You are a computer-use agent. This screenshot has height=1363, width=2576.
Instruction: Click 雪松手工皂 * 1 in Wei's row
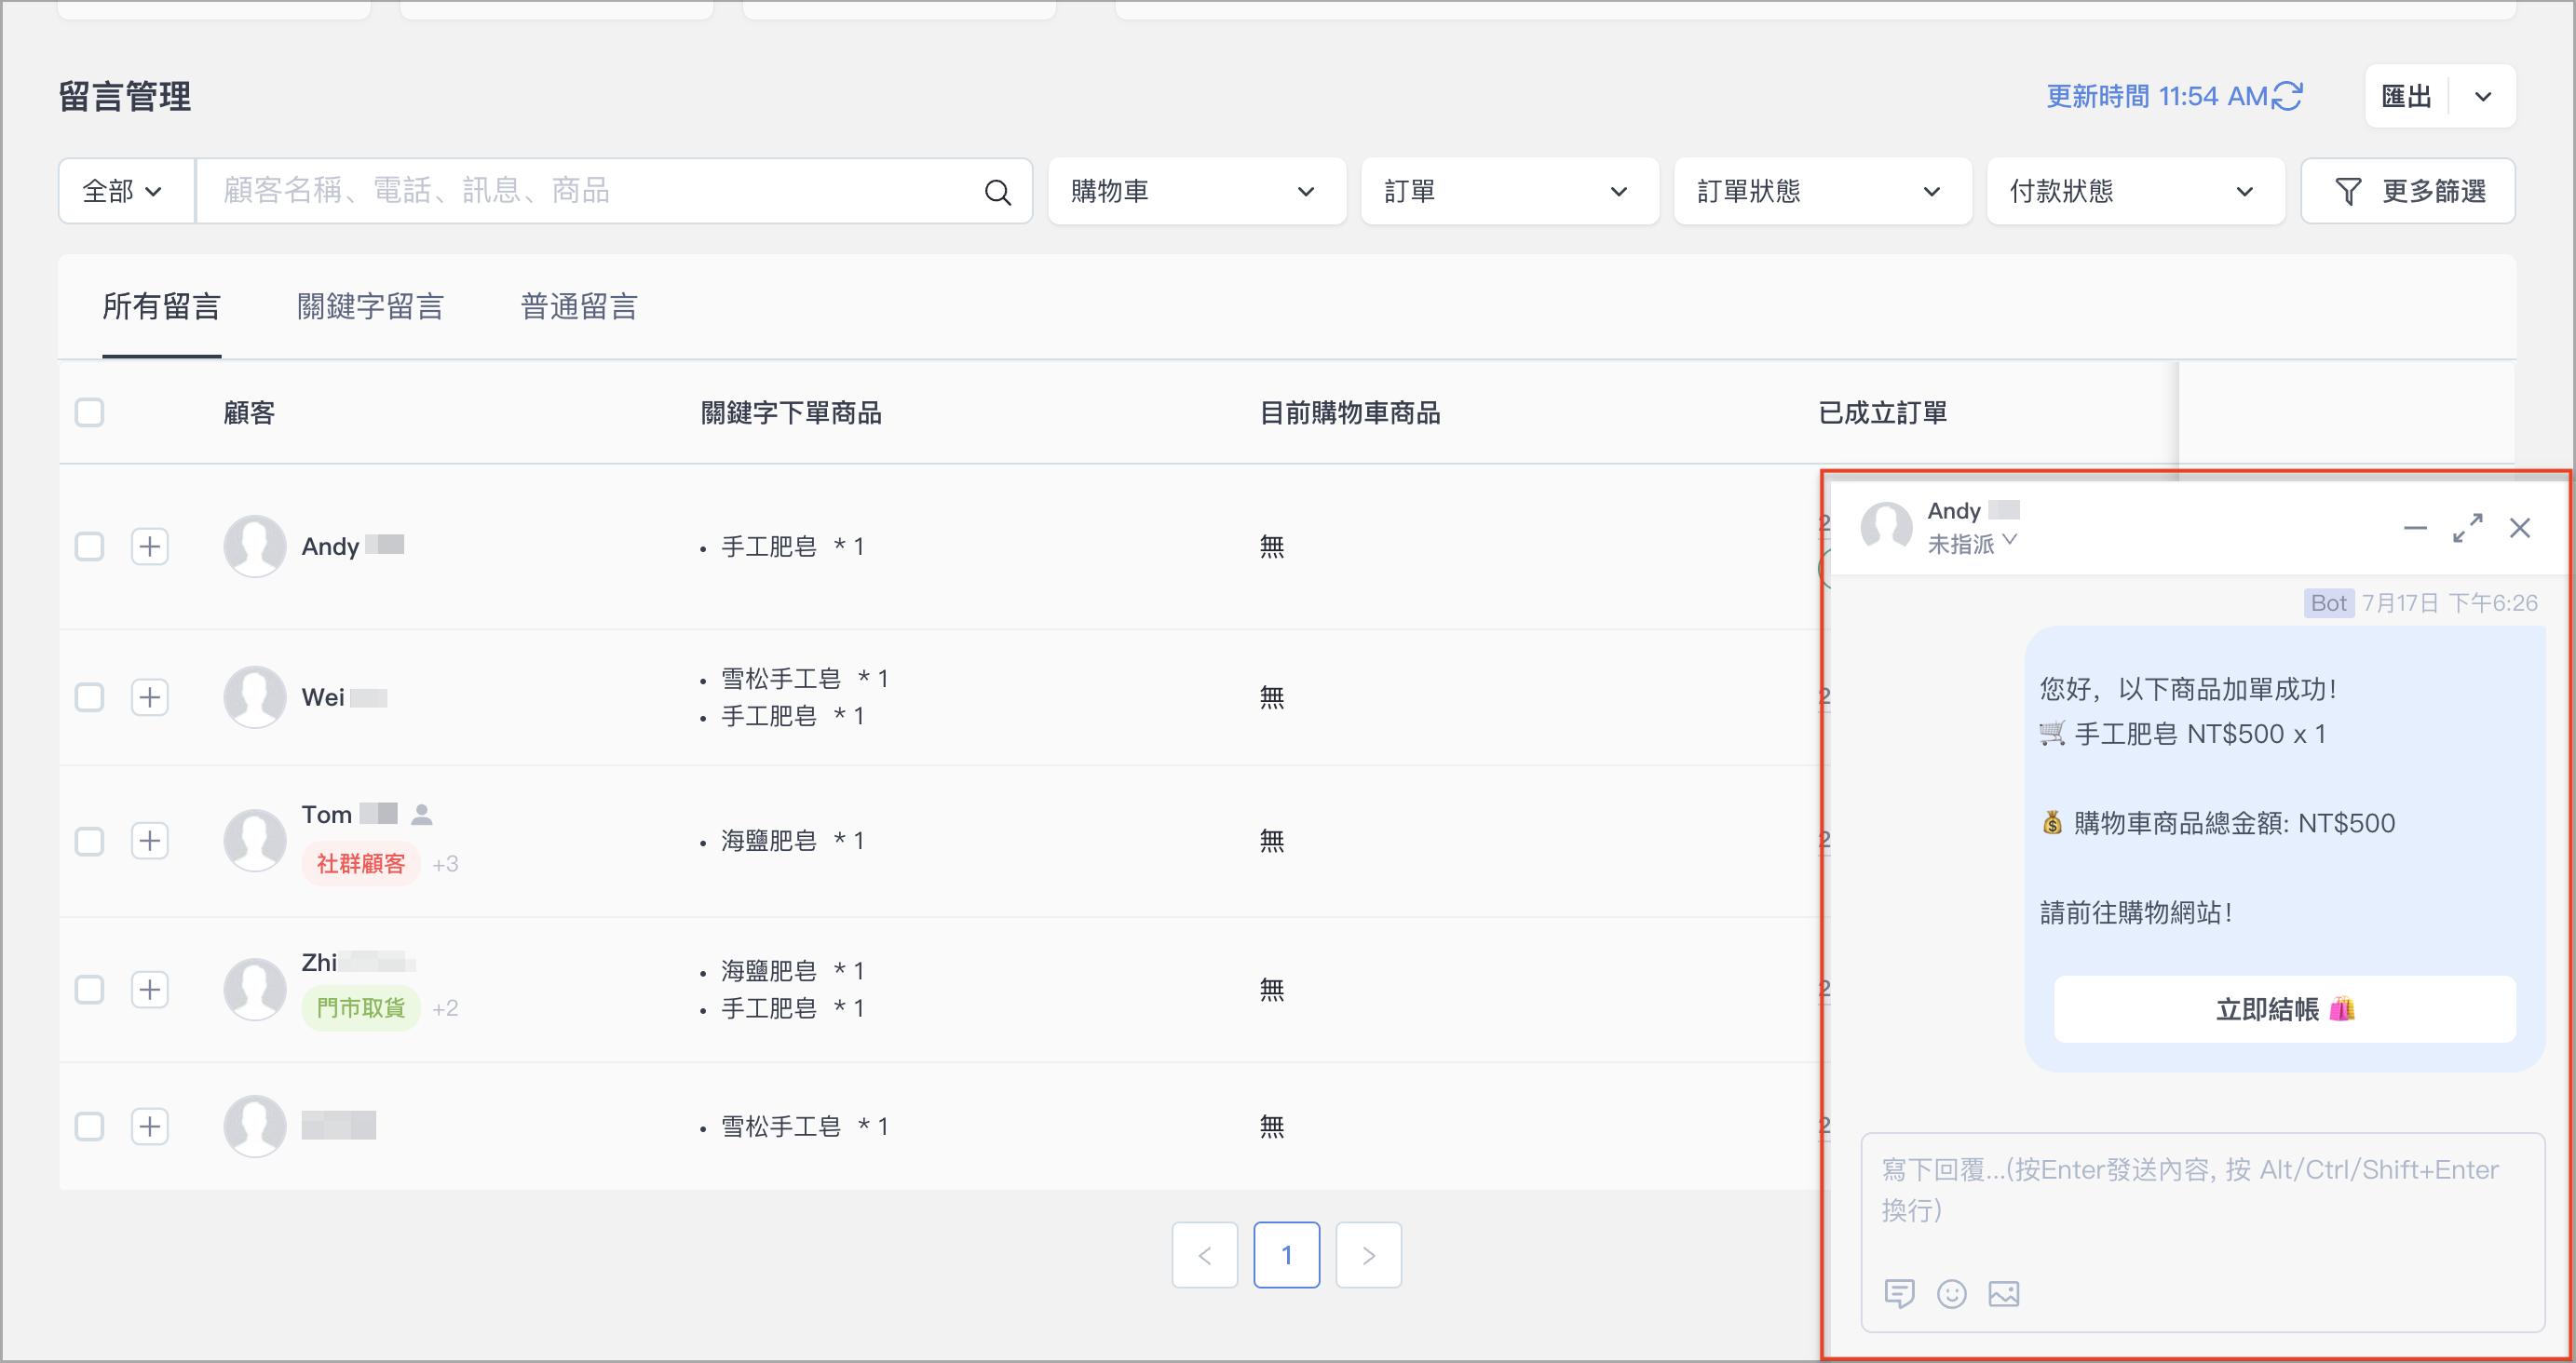804,678
